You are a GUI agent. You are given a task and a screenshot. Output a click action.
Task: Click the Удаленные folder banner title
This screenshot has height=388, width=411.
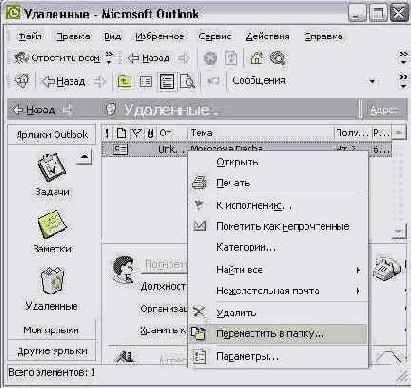point(172,110)
